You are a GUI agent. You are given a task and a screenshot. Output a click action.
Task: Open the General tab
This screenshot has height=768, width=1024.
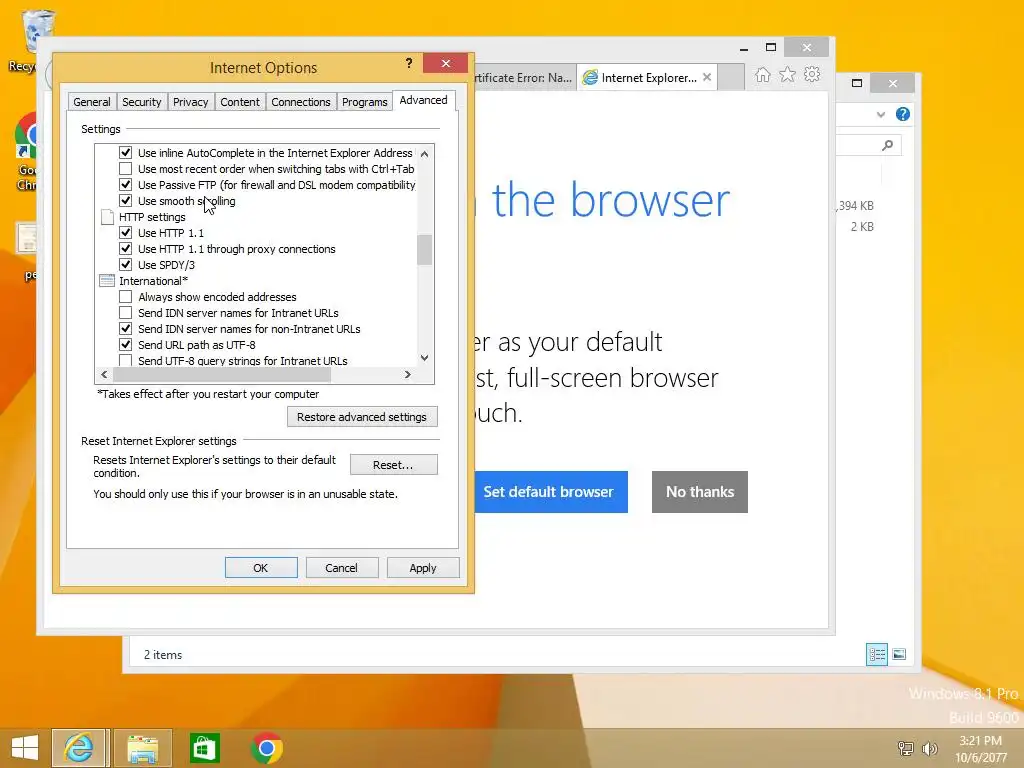pos(91,102)
